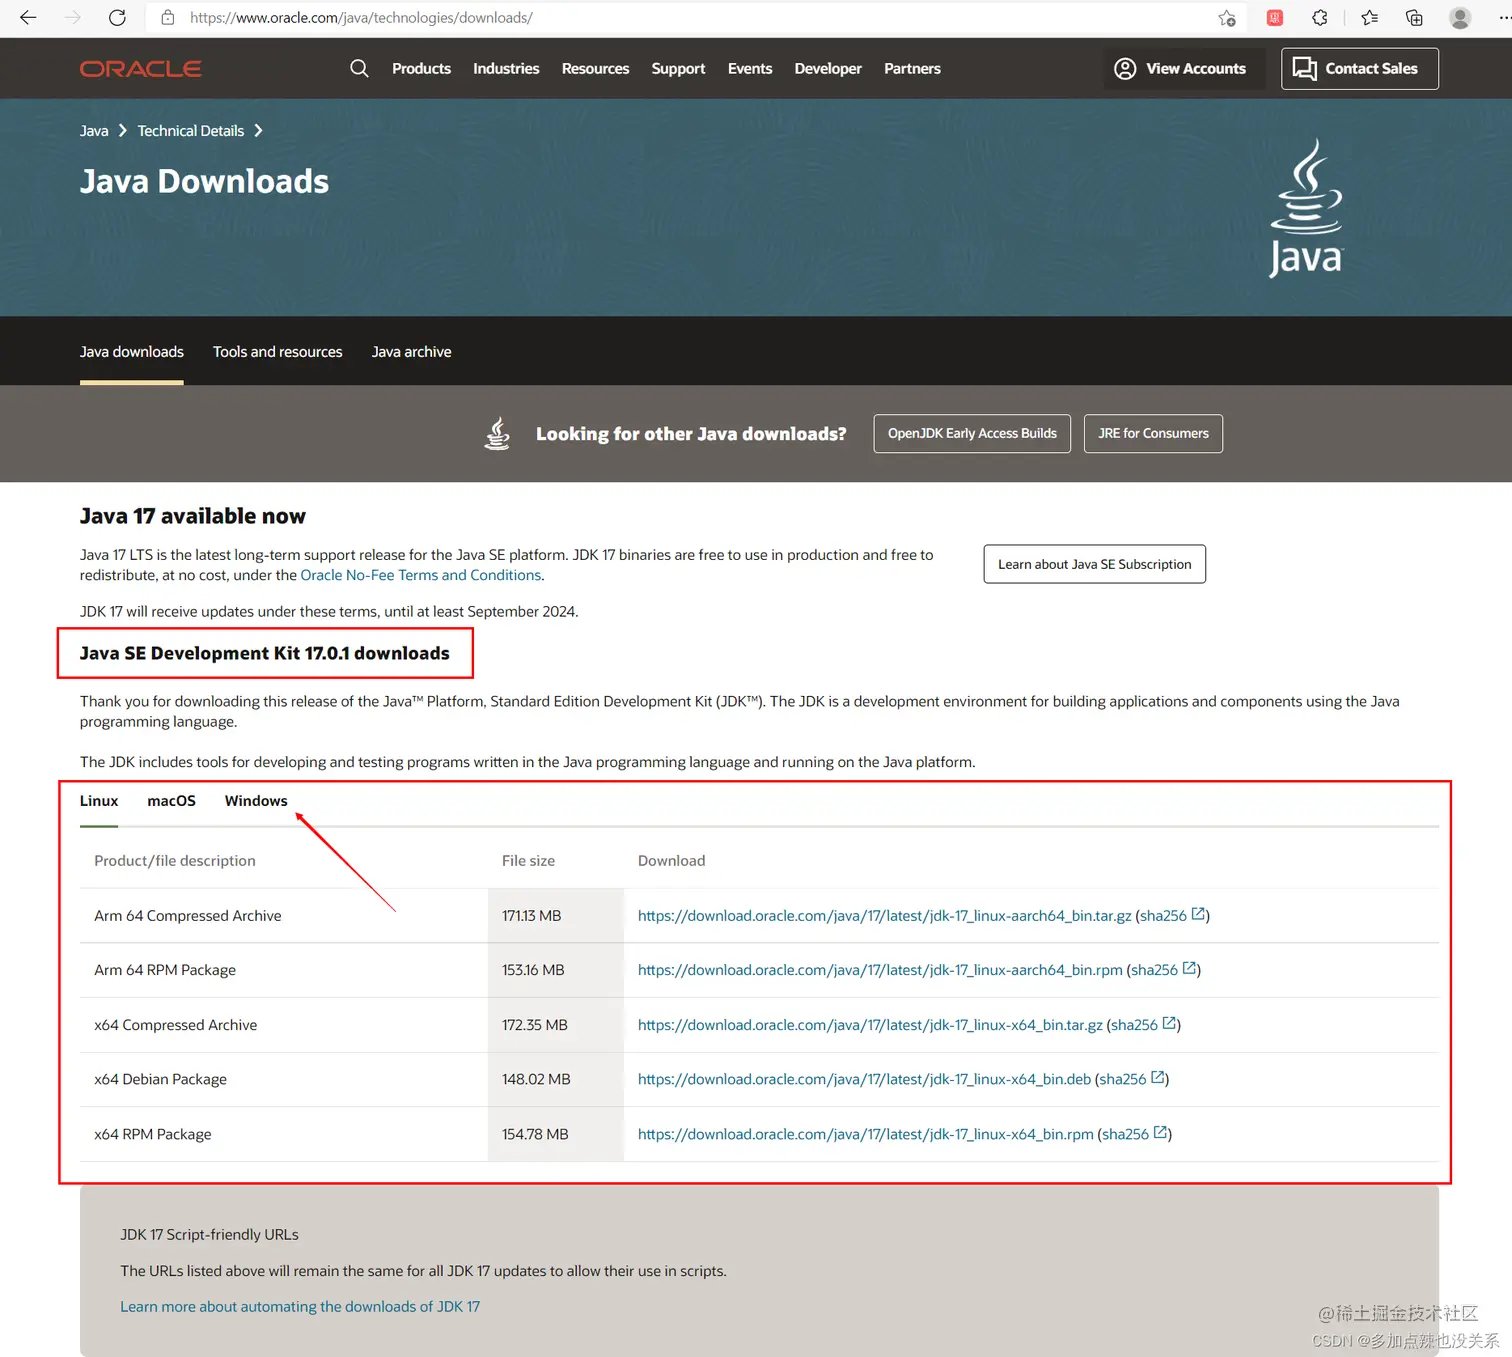Screen dimensions: 1512x1357
Task: Click JRE for Consumers button
Action: tap(1153, 433)
